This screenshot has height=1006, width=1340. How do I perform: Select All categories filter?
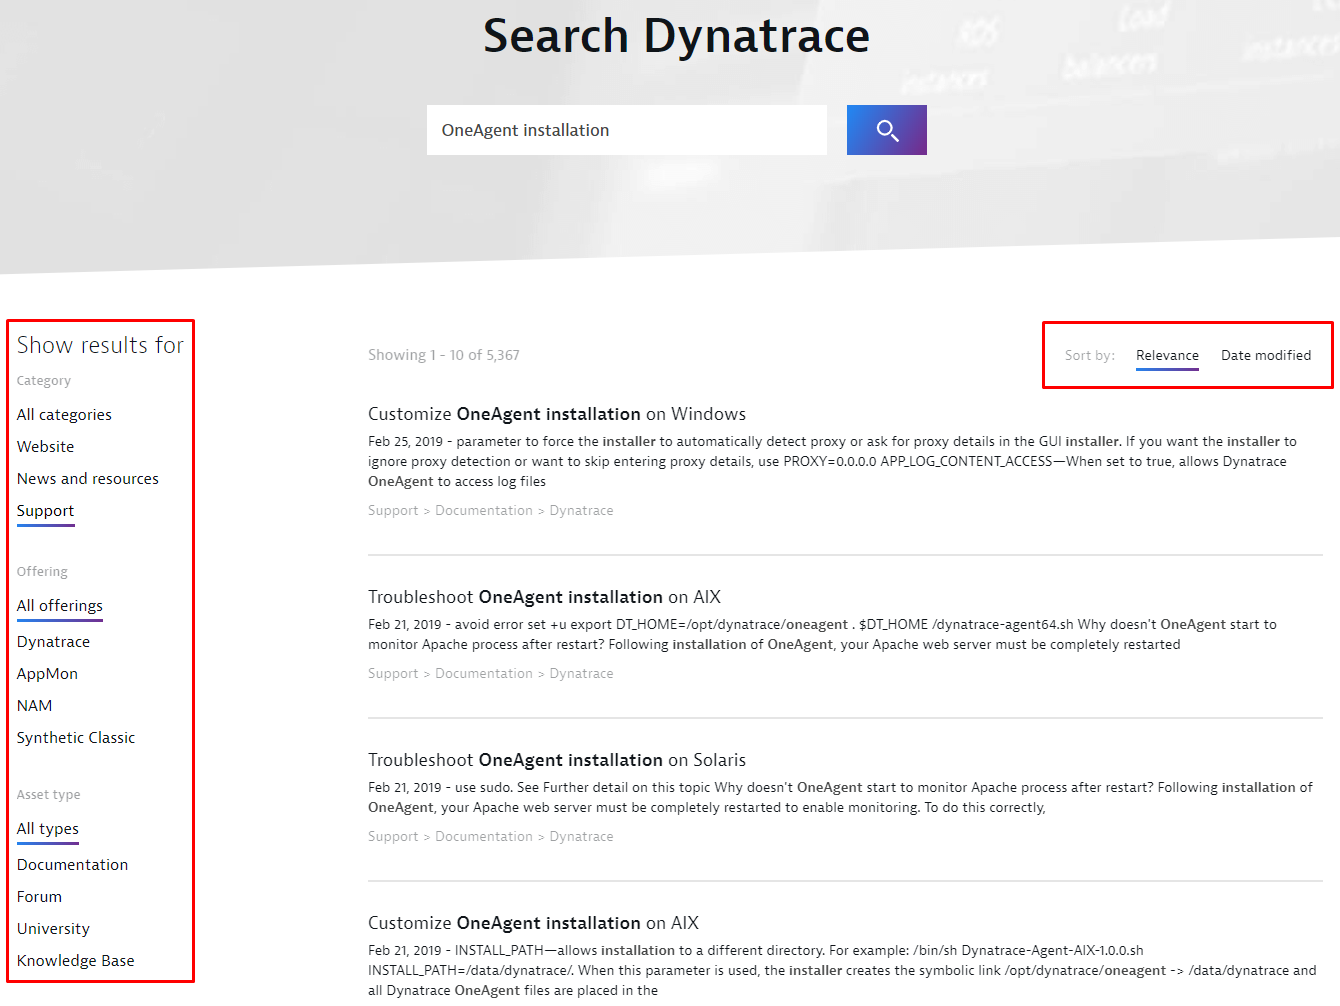64,414
